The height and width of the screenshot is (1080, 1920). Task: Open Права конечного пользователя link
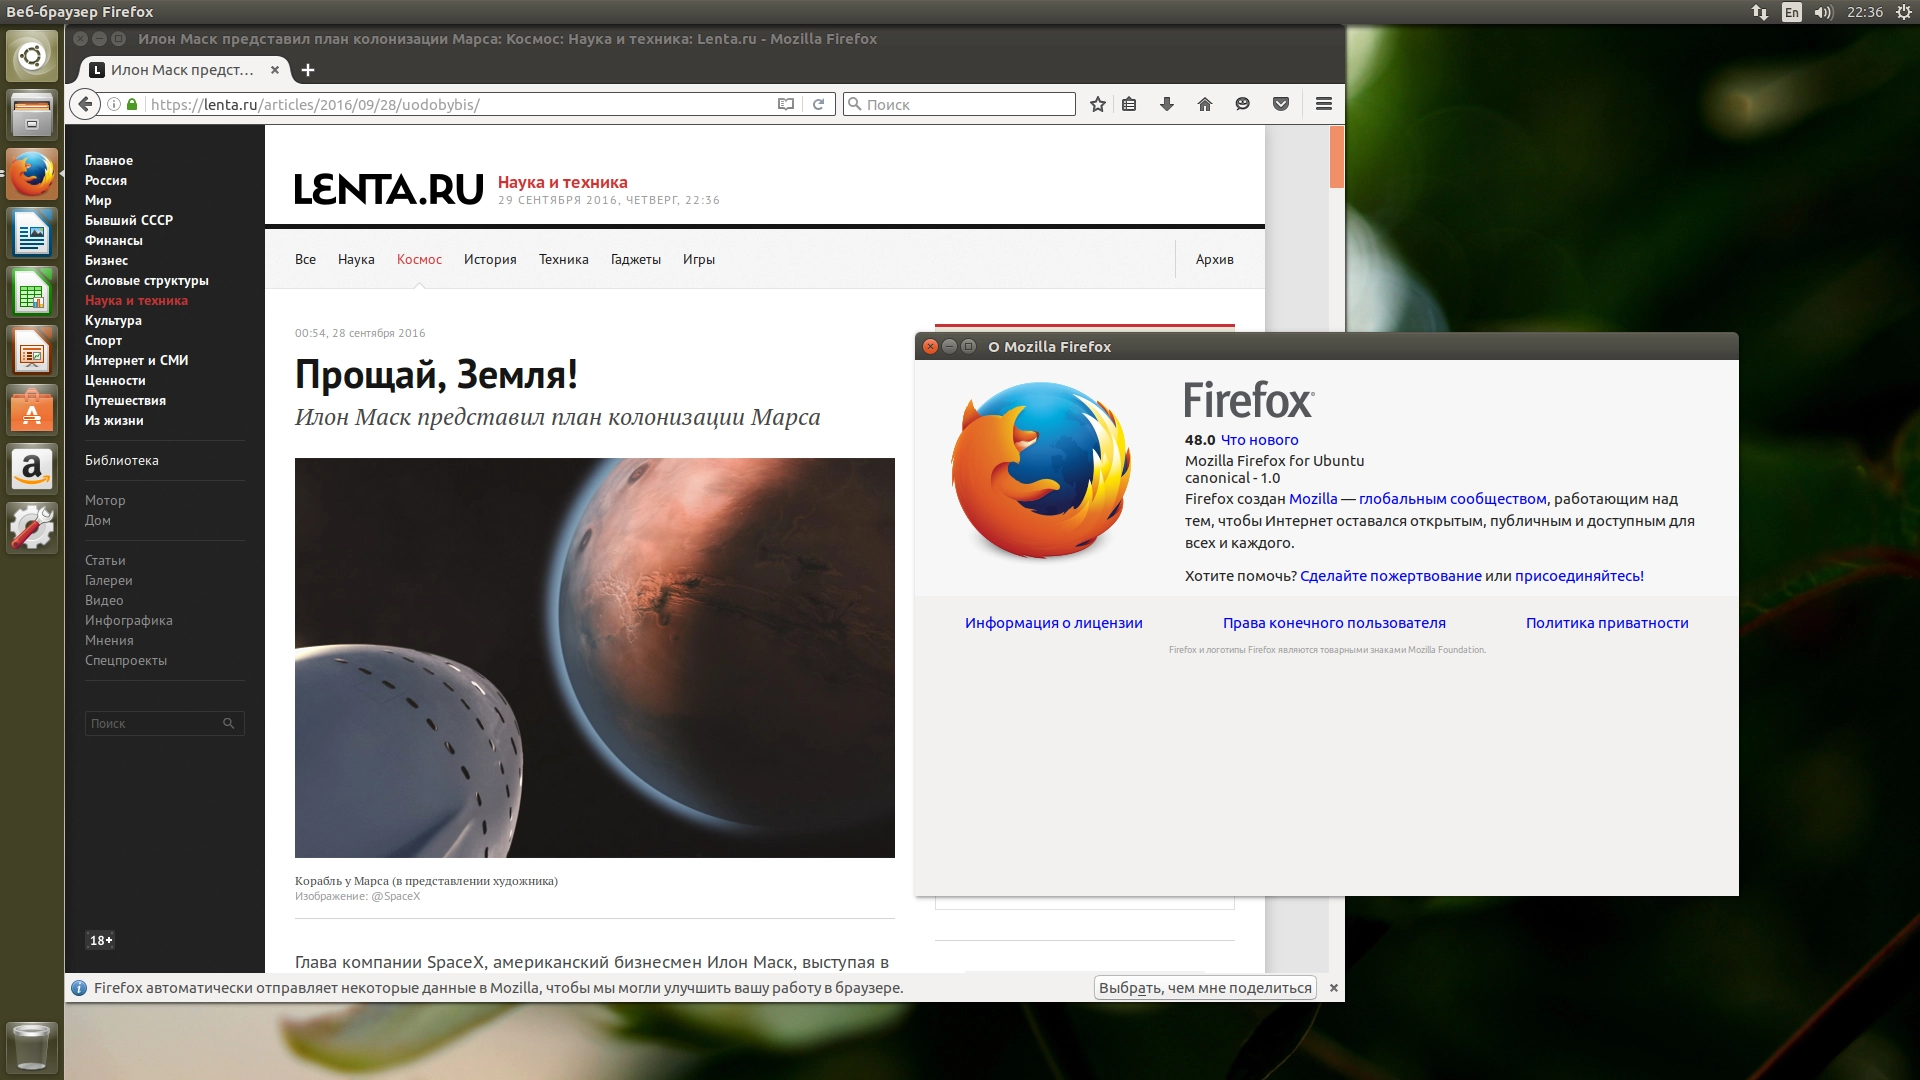[1334, 623]
